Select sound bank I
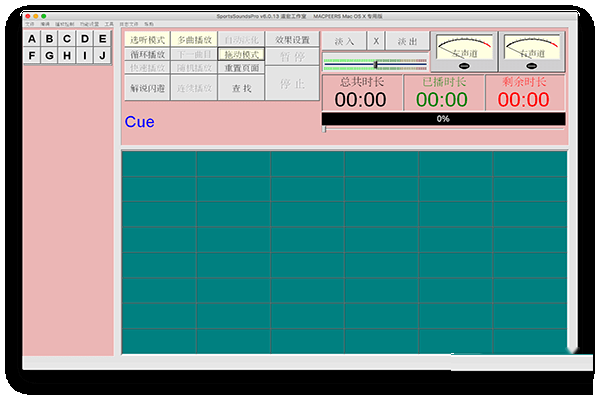Viewport: 600px width, 400px height. coord(85,56)
